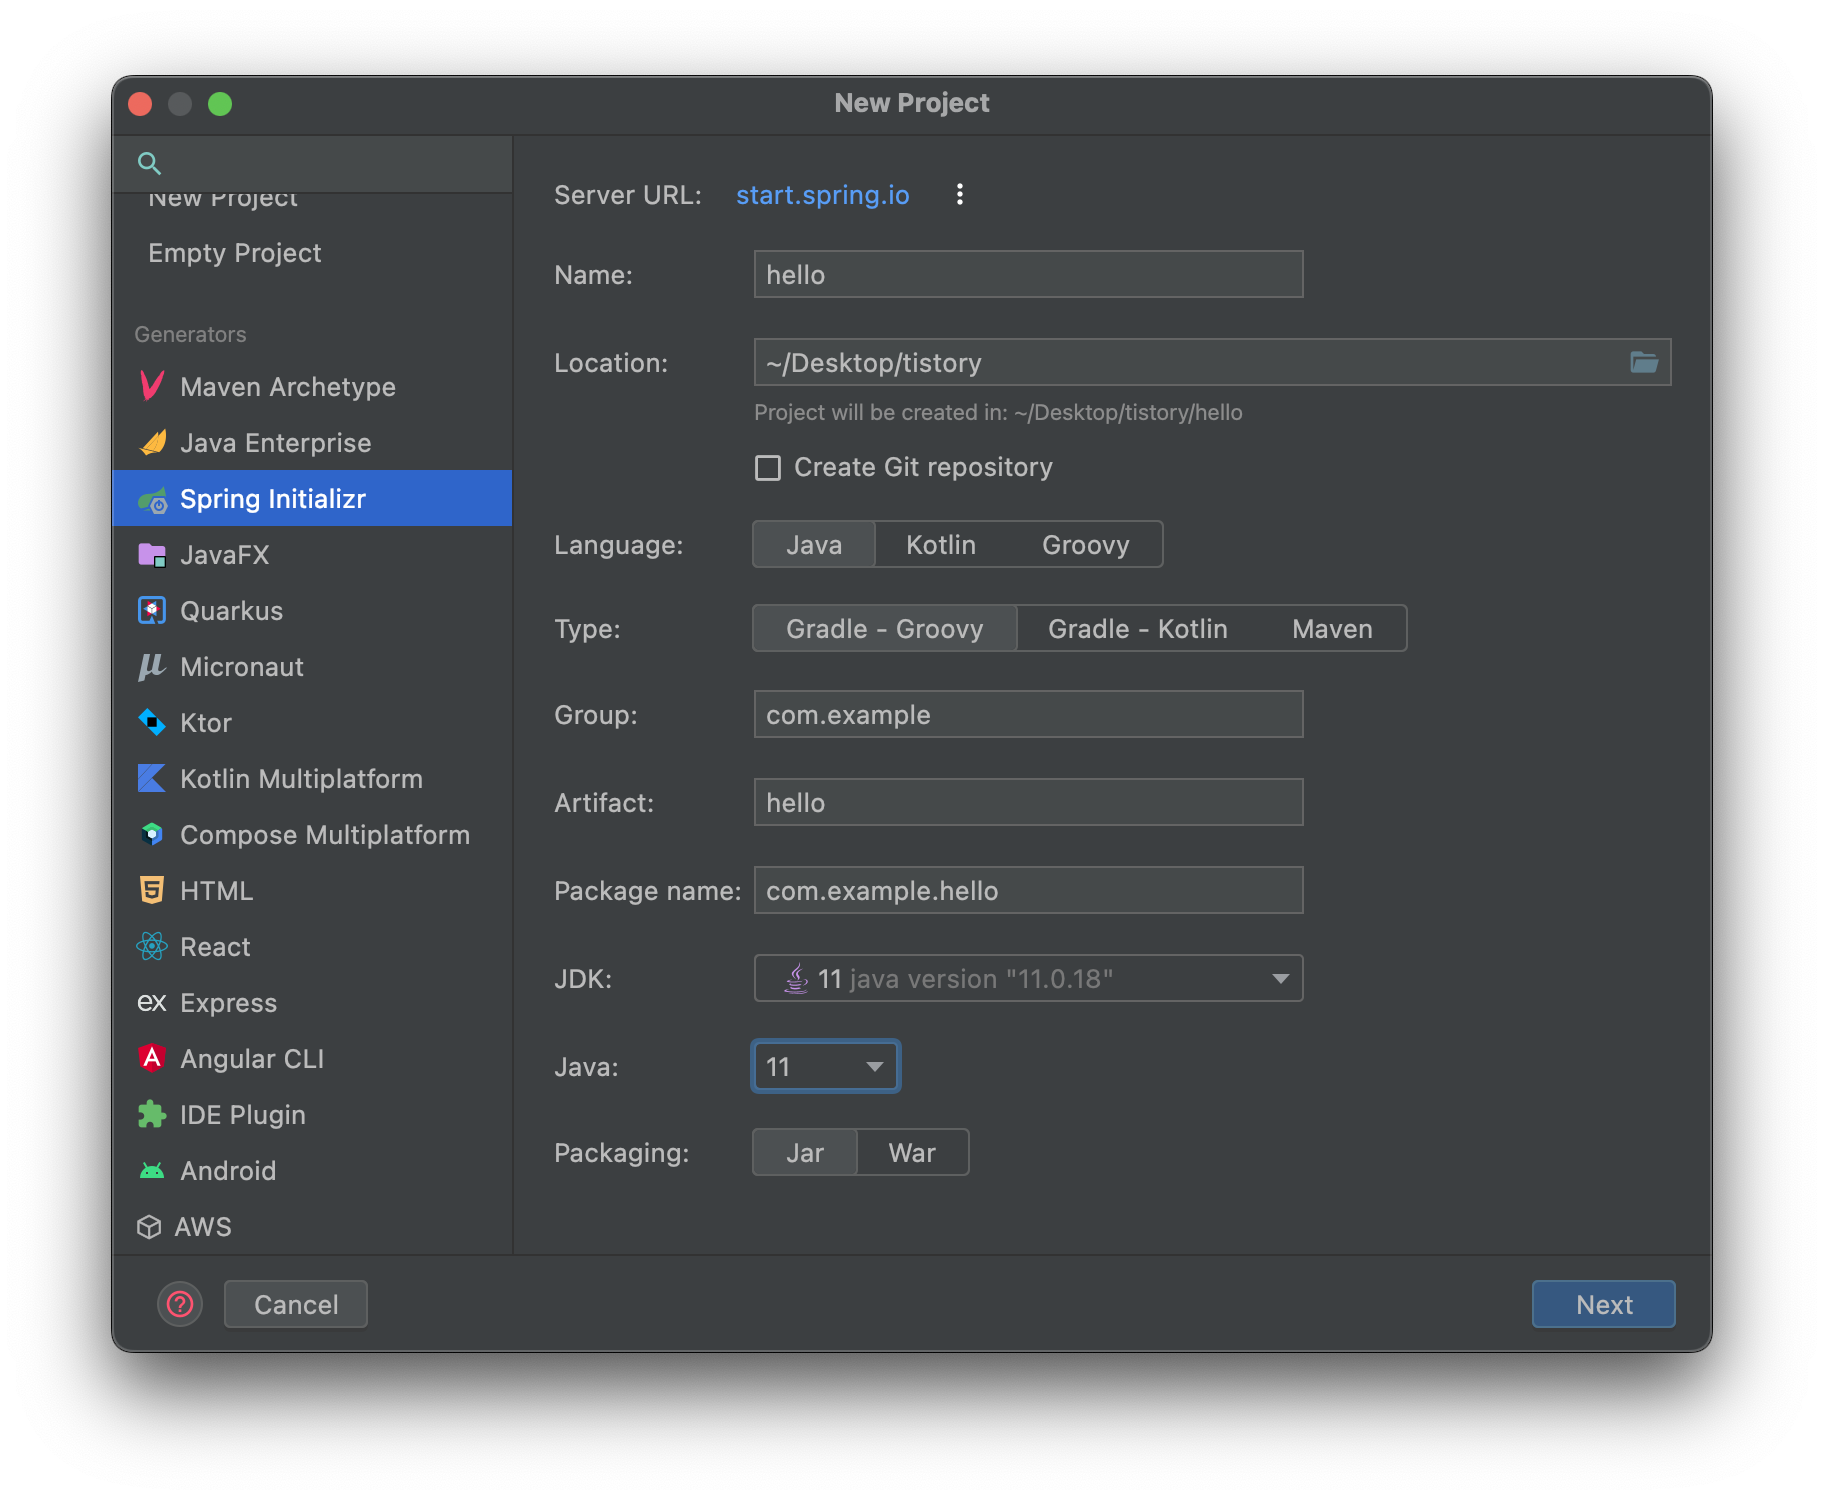Browse for location with folder icon
The width and height of the screenshot is (1824, 1500).
point(1644,362)
